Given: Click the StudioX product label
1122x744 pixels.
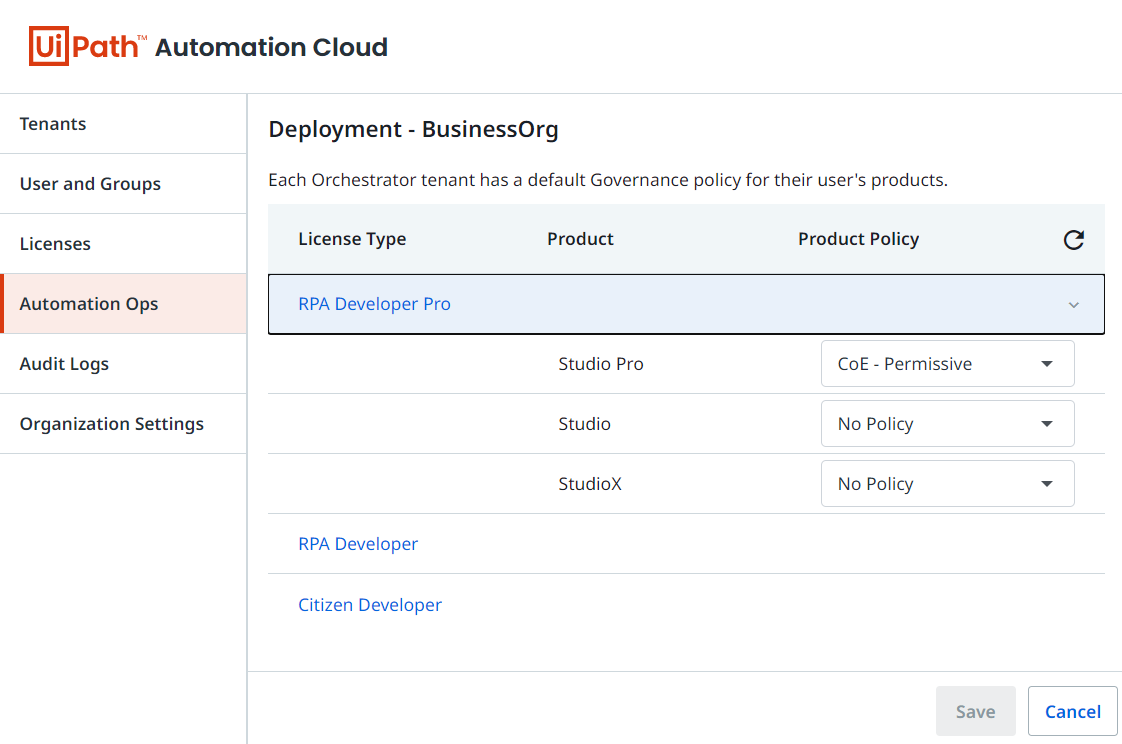Looking at the screenshot, I should tap(590, 484).
